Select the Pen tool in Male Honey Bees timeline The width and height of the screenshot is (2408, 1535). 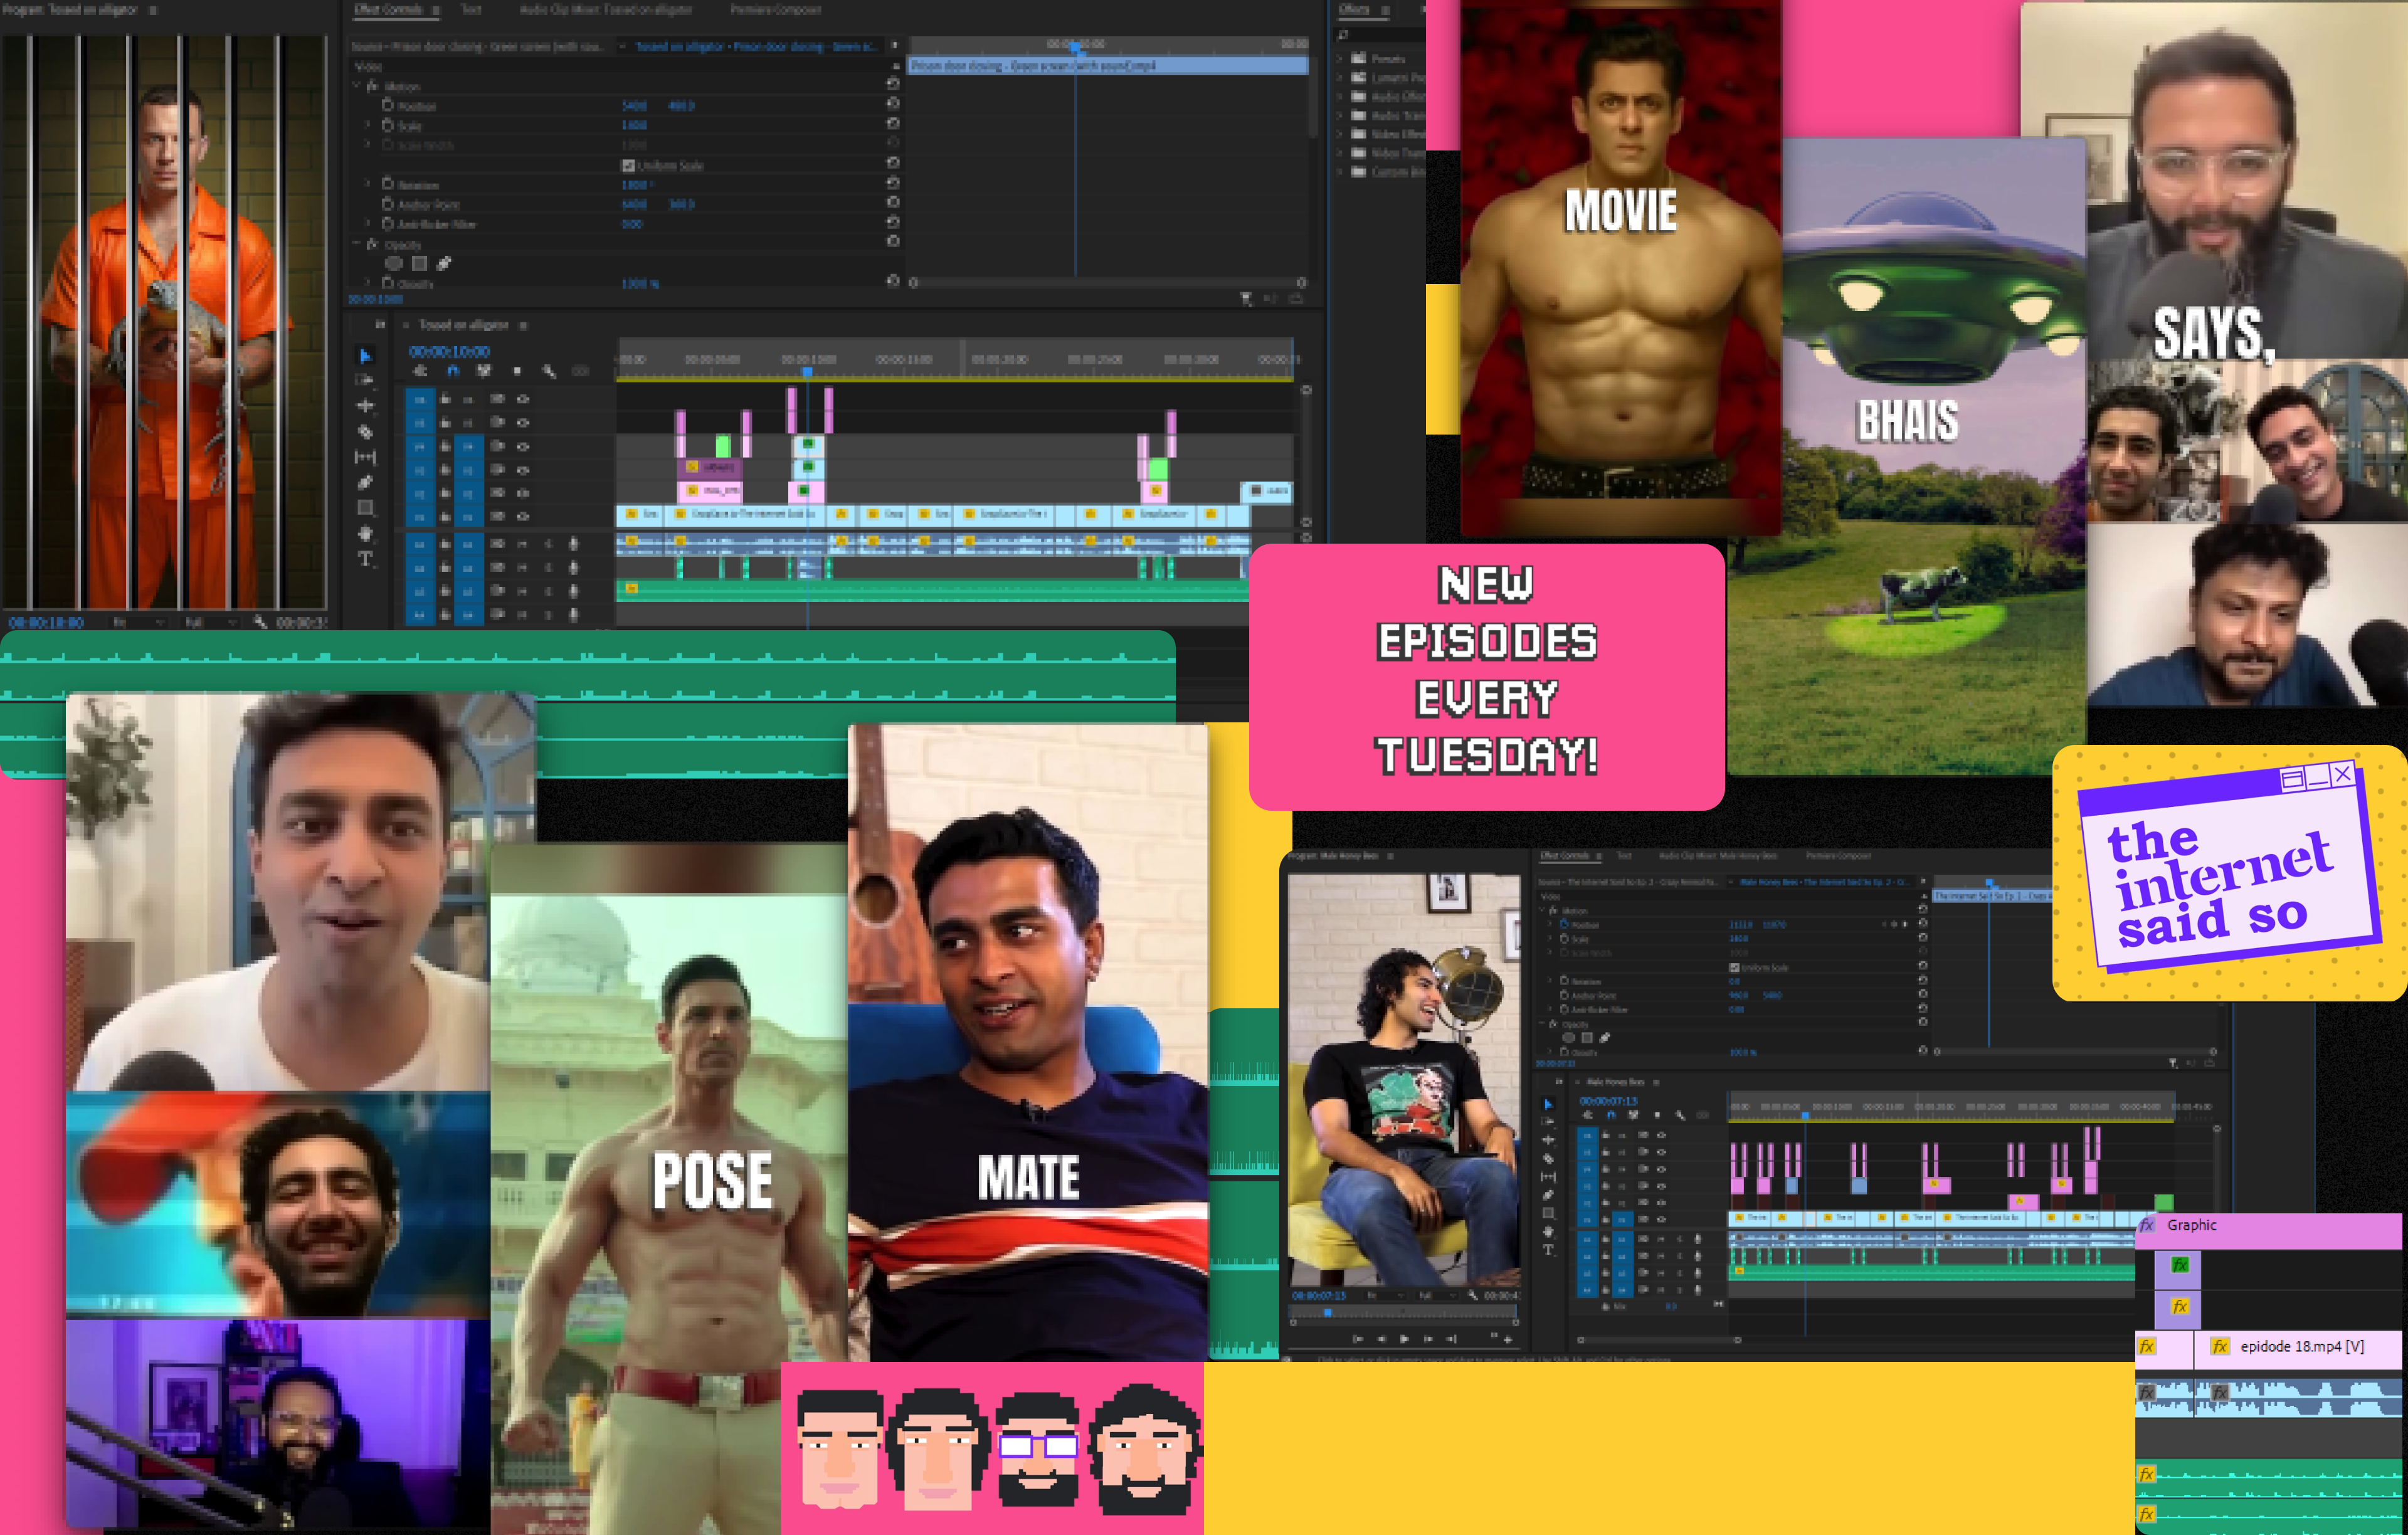(1548, 1195)
